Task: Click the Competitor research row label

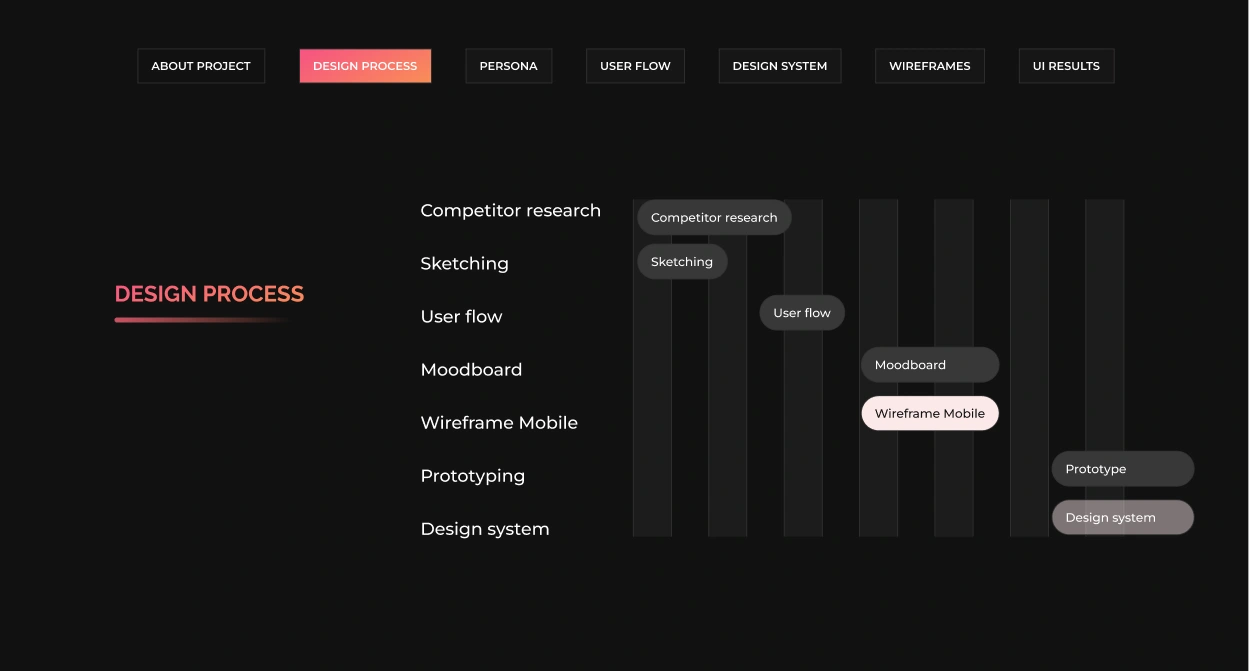Action: 510,211
